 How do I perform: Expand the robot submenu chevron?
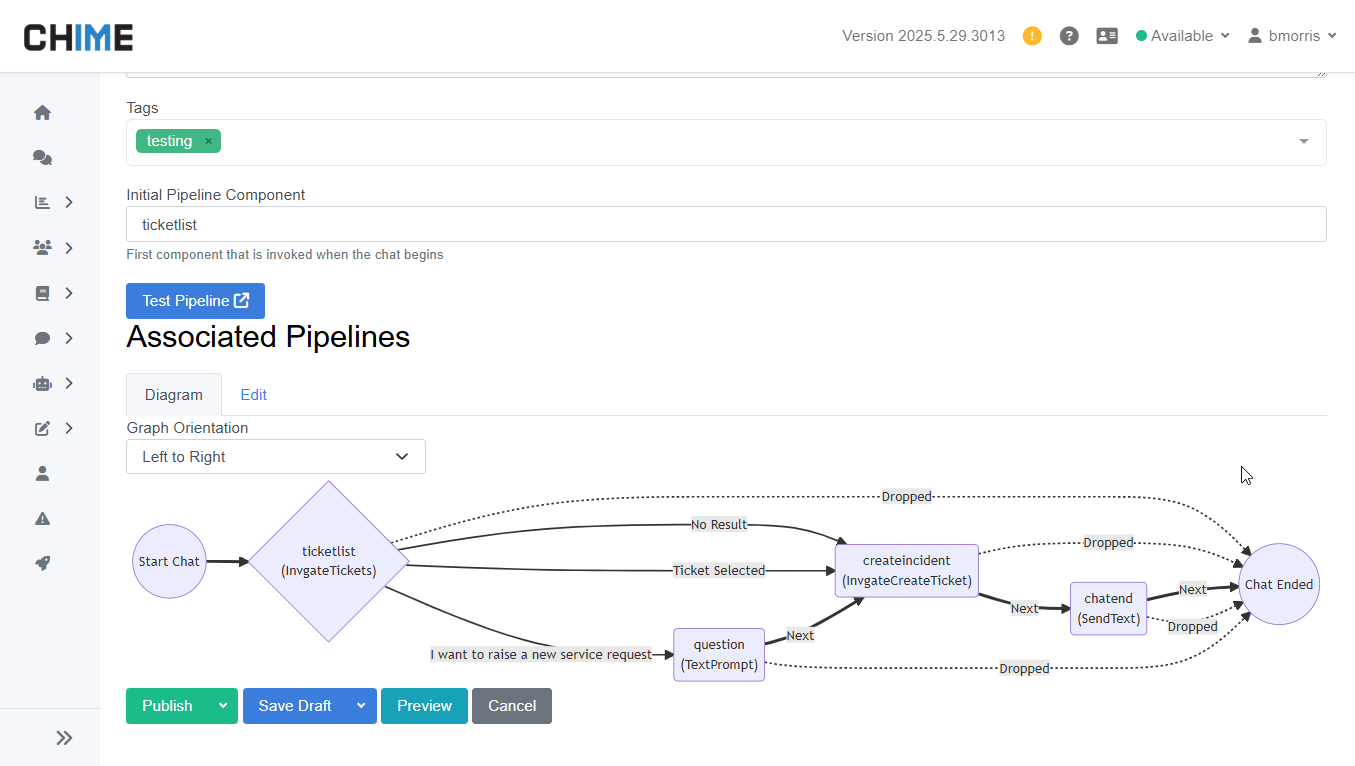[x=69, y=383]
